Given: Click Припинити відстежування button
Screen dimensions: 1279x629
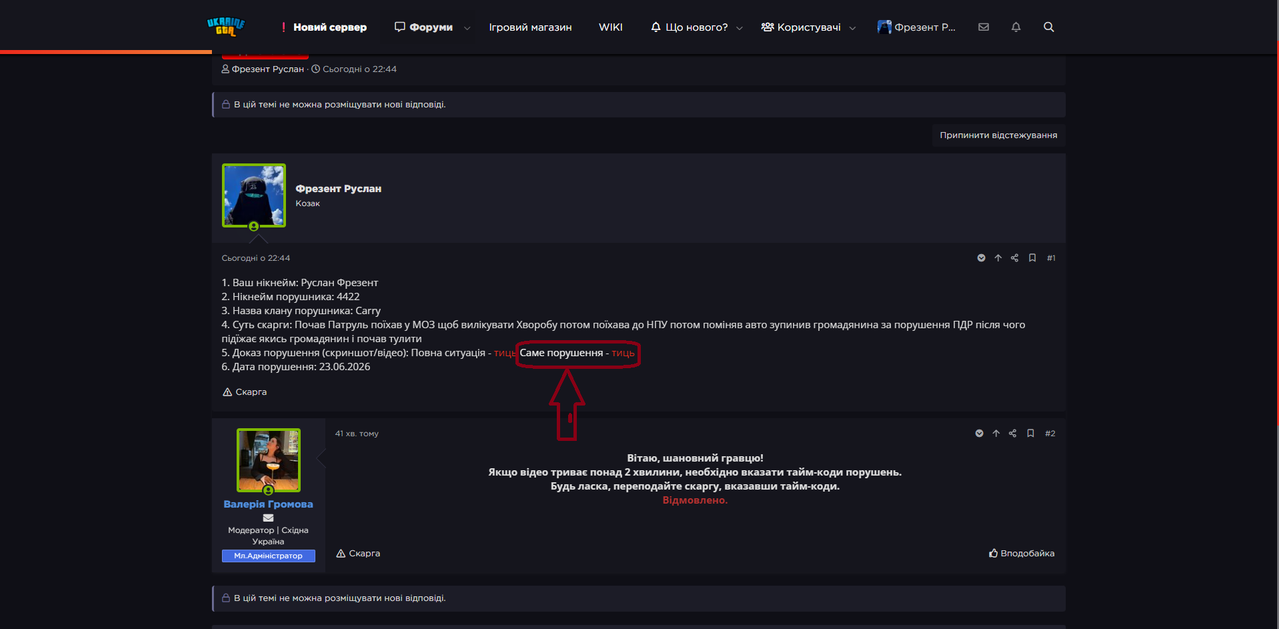Looking at the screenshot, I should point(998,135).
